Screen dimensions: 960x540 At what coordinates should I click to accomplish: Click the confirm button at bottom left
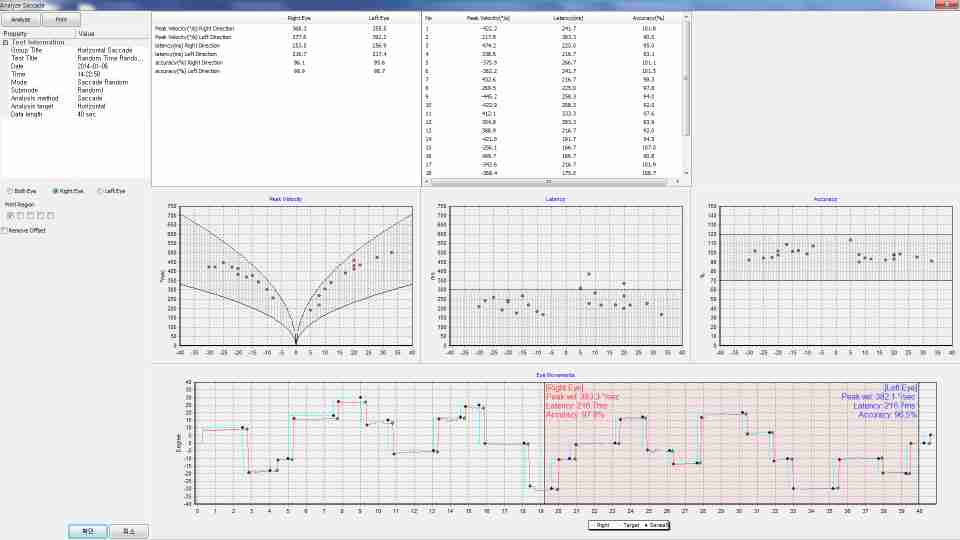point(88,531)
